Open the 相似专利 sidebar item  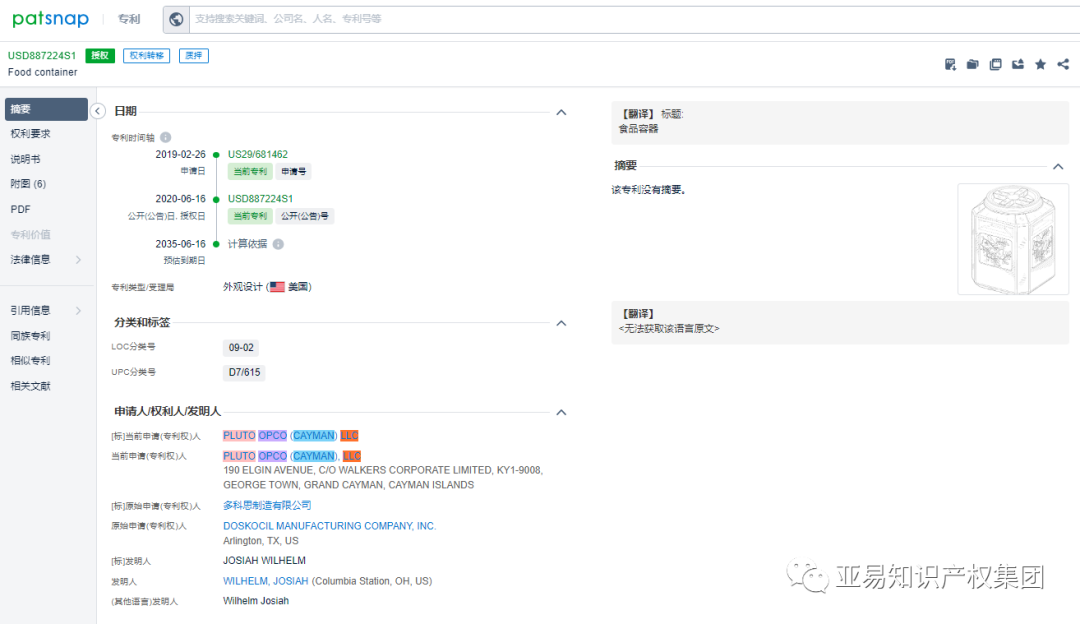pos(30,361)
